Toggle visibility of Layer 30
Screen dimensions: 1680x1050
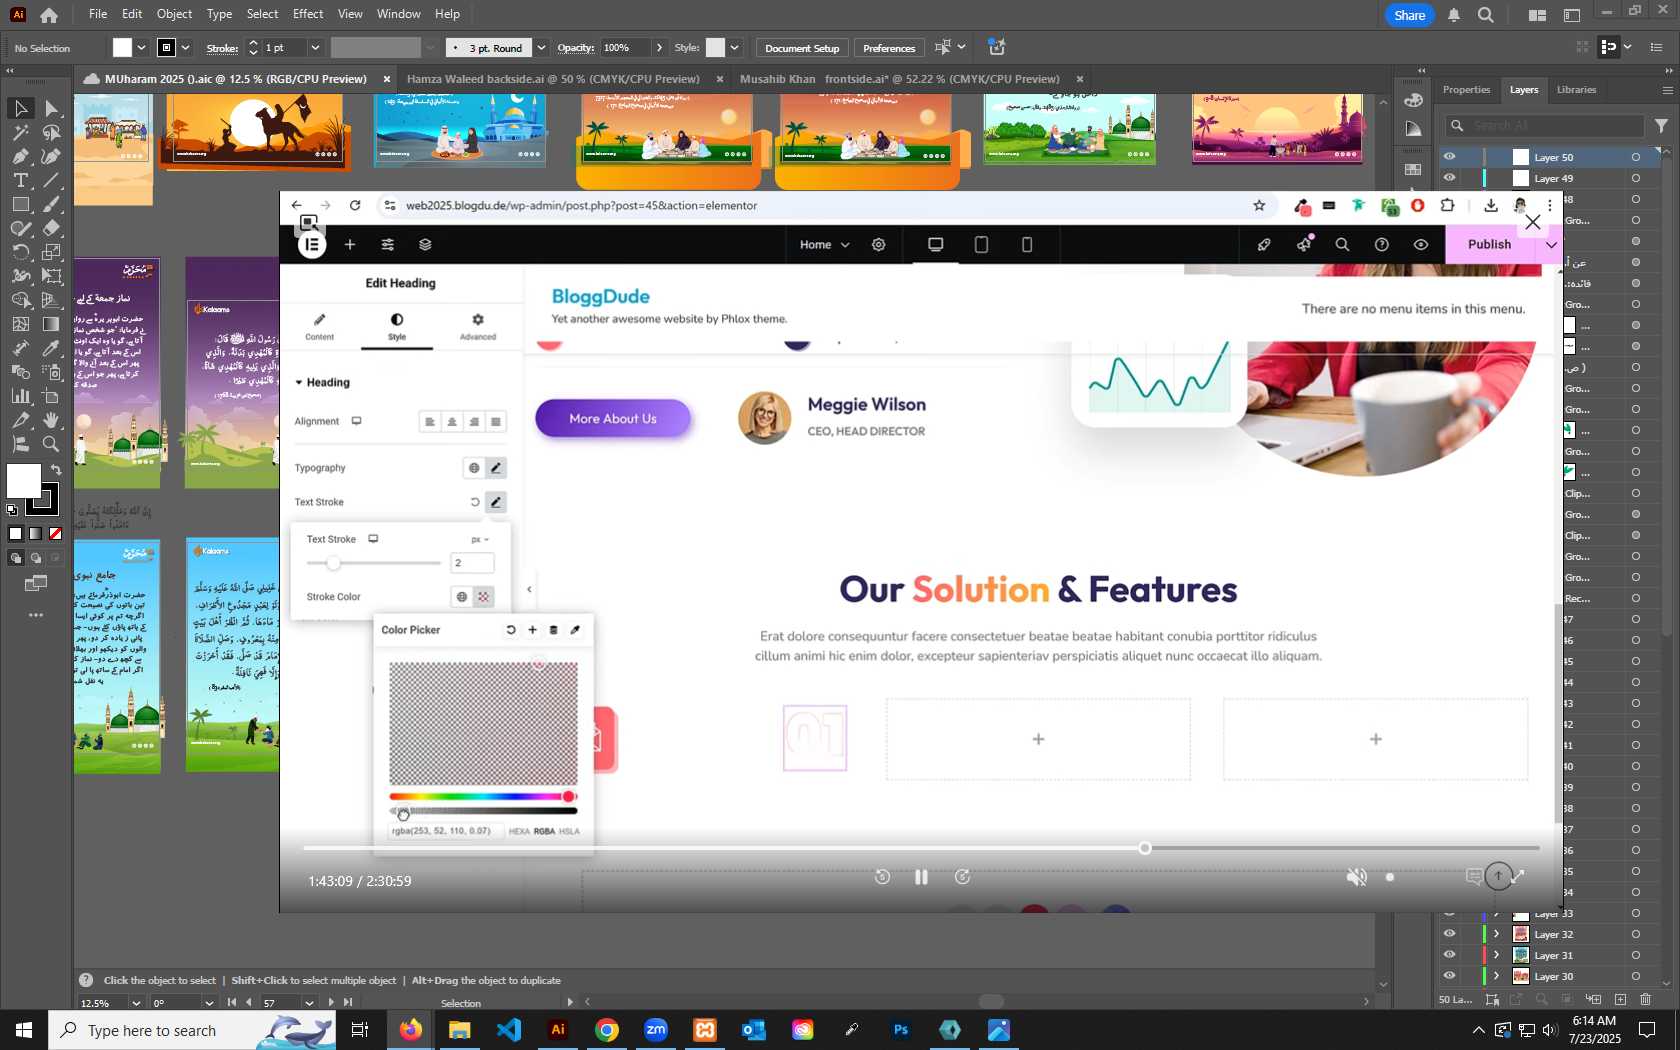(1449, 976)
